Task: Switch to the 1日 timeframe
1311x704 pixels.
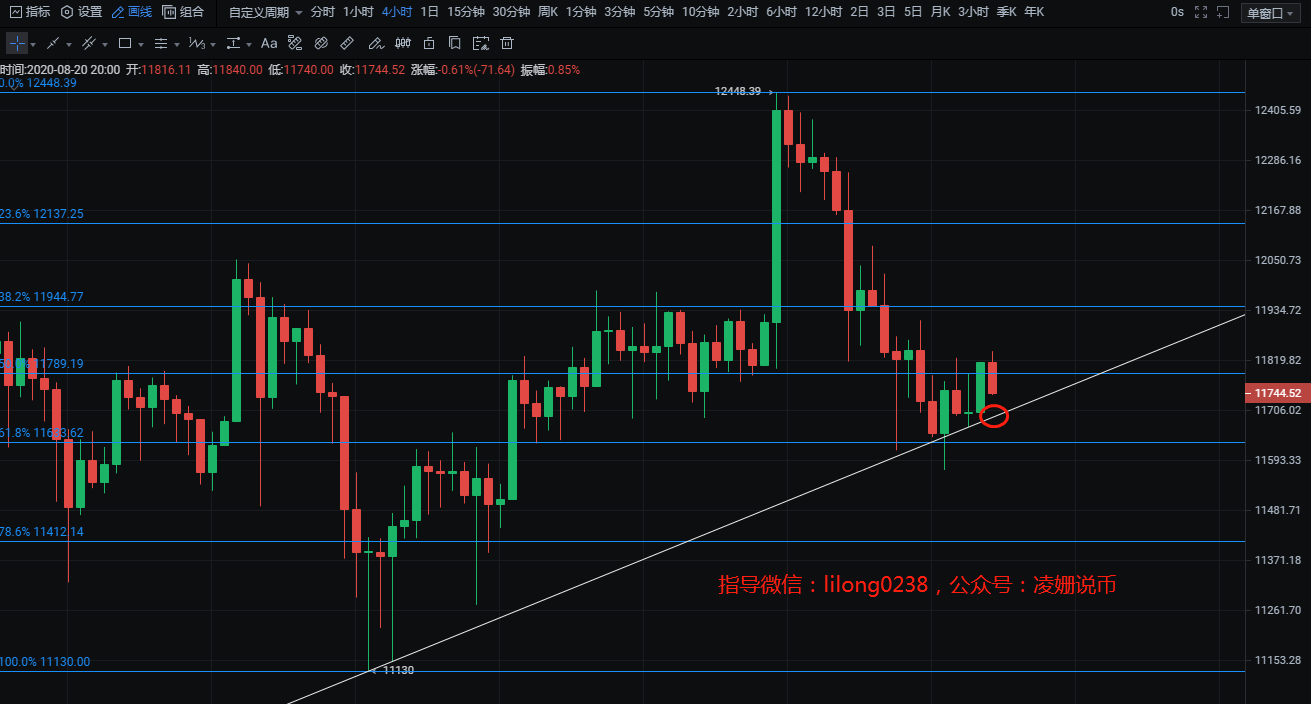Action: [429, 12]
